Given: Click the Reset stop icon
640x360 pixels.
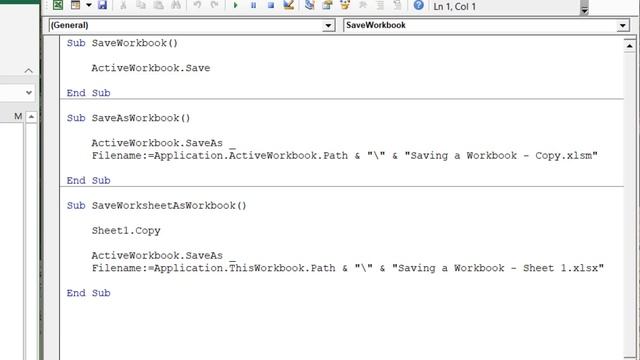Looking at the screenshot, I should pos(271,5).
